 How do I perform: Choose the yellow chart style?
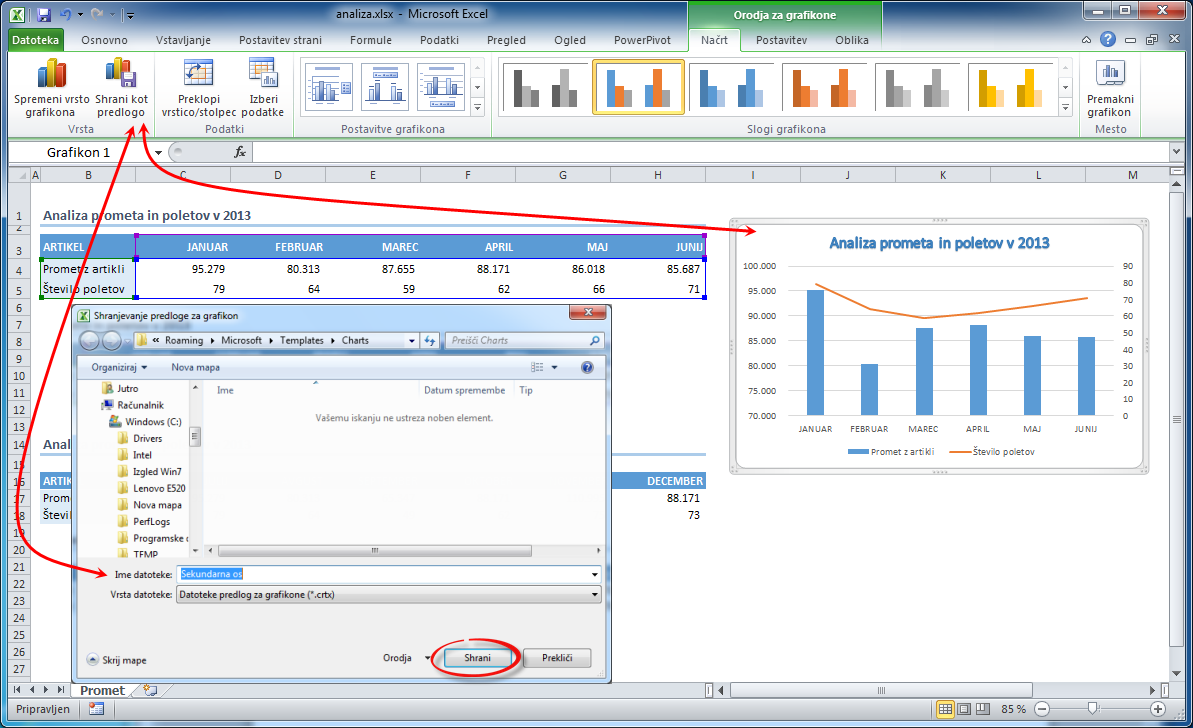(x=1010, y=87)
